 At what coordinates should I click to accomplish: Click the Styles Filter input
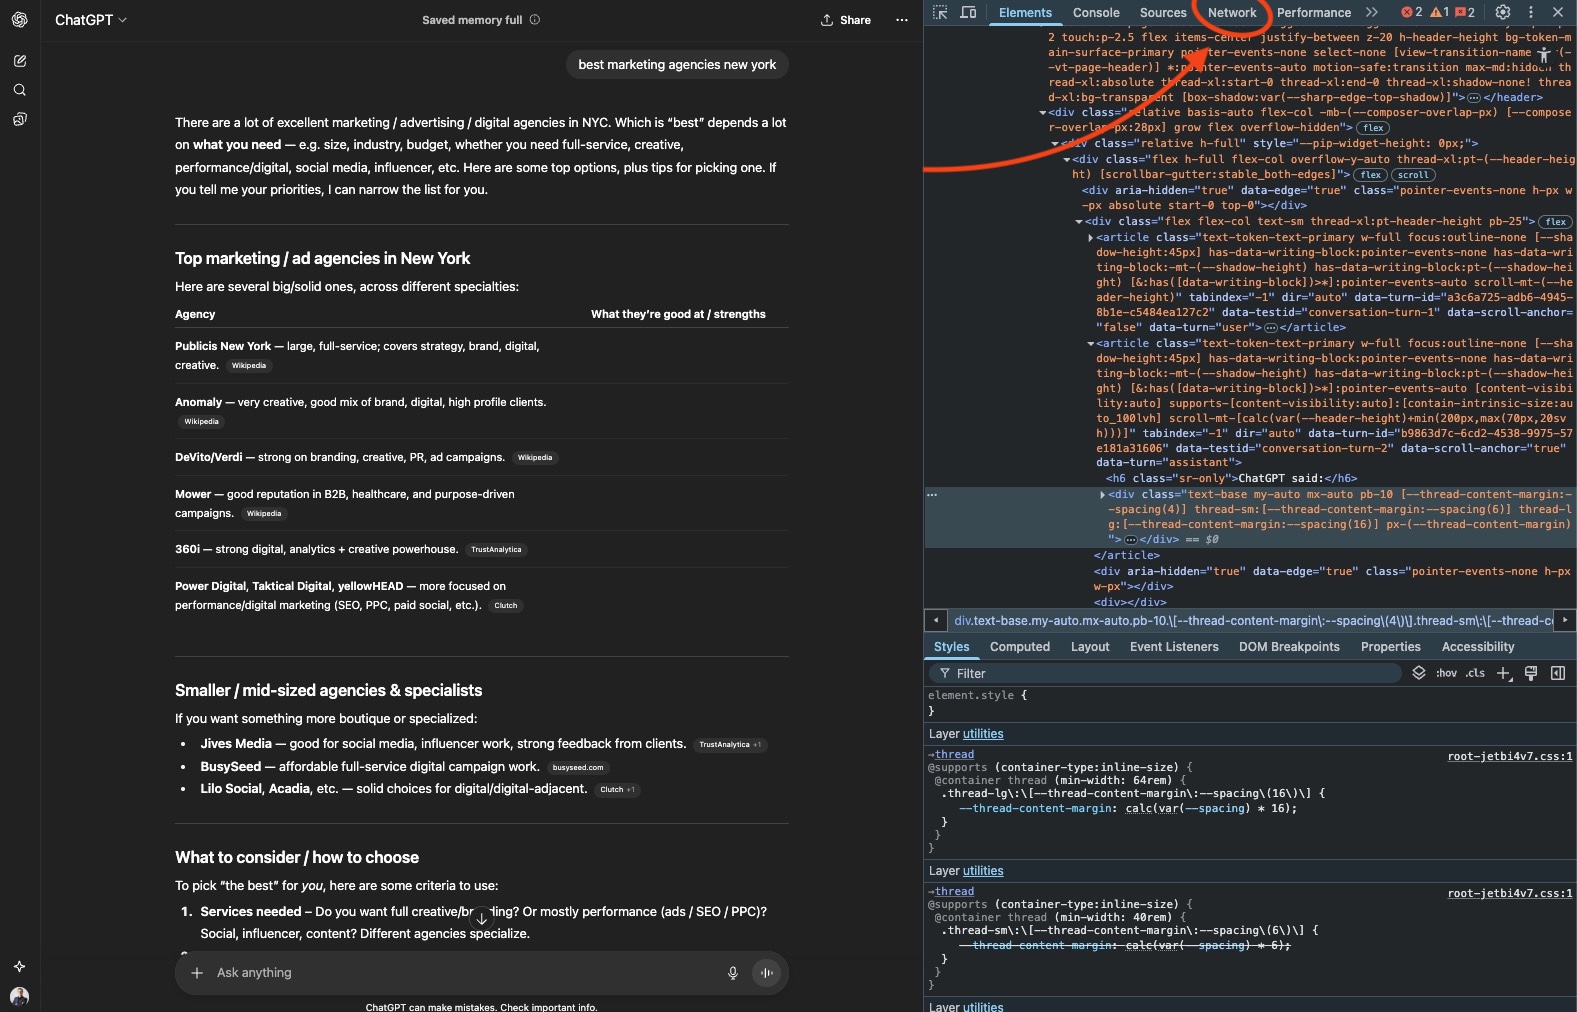[1165, 673]
